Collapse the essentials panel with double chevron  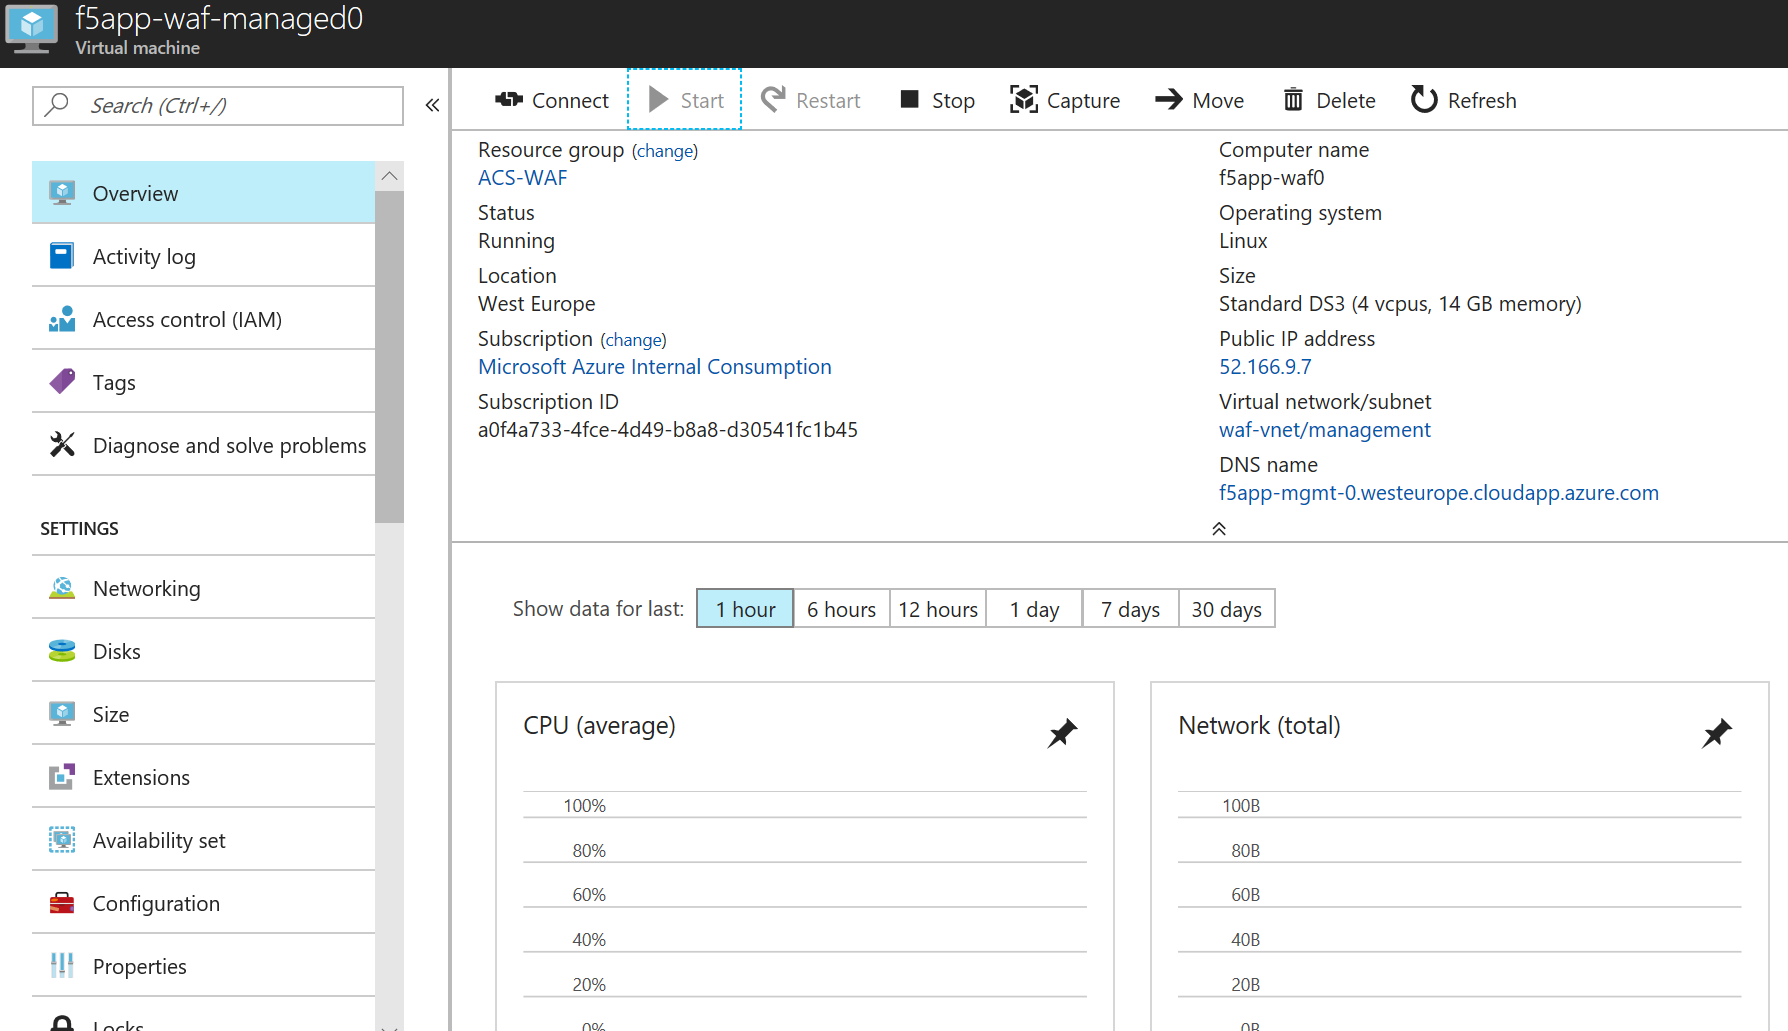pos(1219,528)
